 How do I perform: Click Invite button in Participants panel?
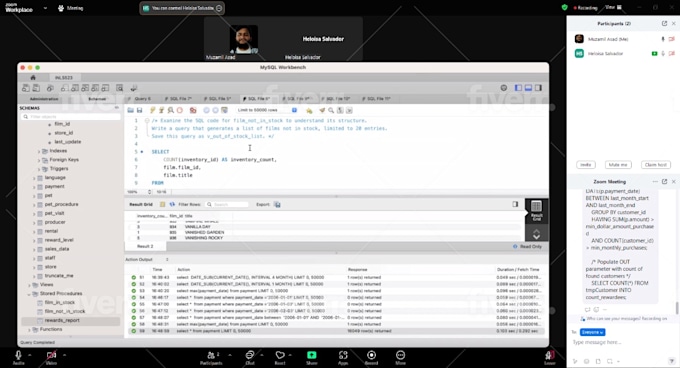tap(586, 165)
